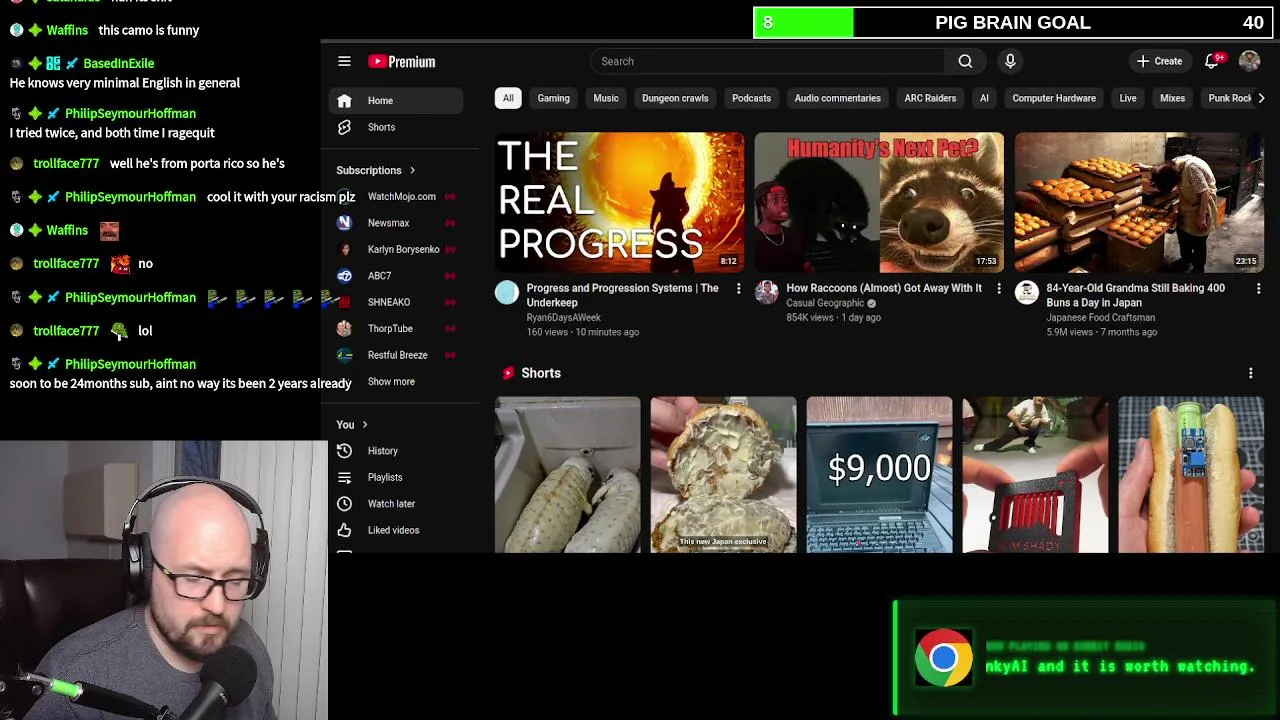Select the Audio commentaries chip
Screen dimensions: 1280x720
click(837, 98)
